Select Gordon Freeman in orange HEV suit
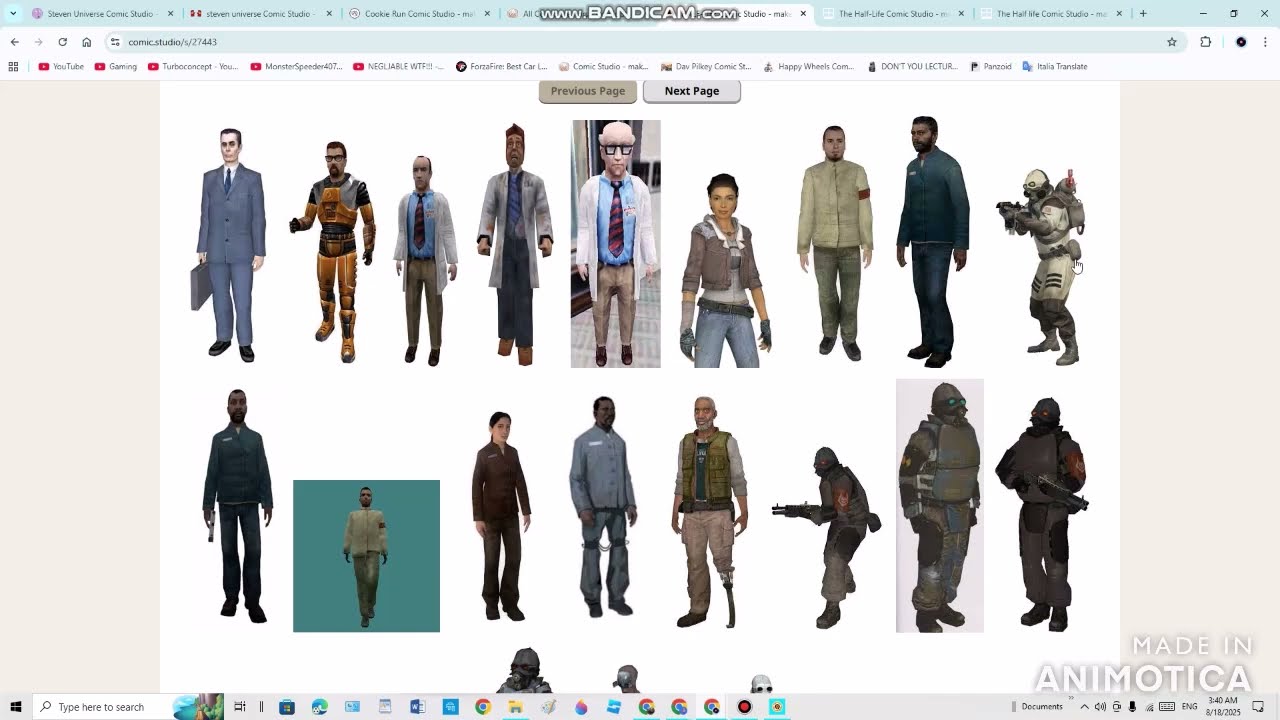The height and width of the screenshot is (720, 1280). click(x=334, y=252)
